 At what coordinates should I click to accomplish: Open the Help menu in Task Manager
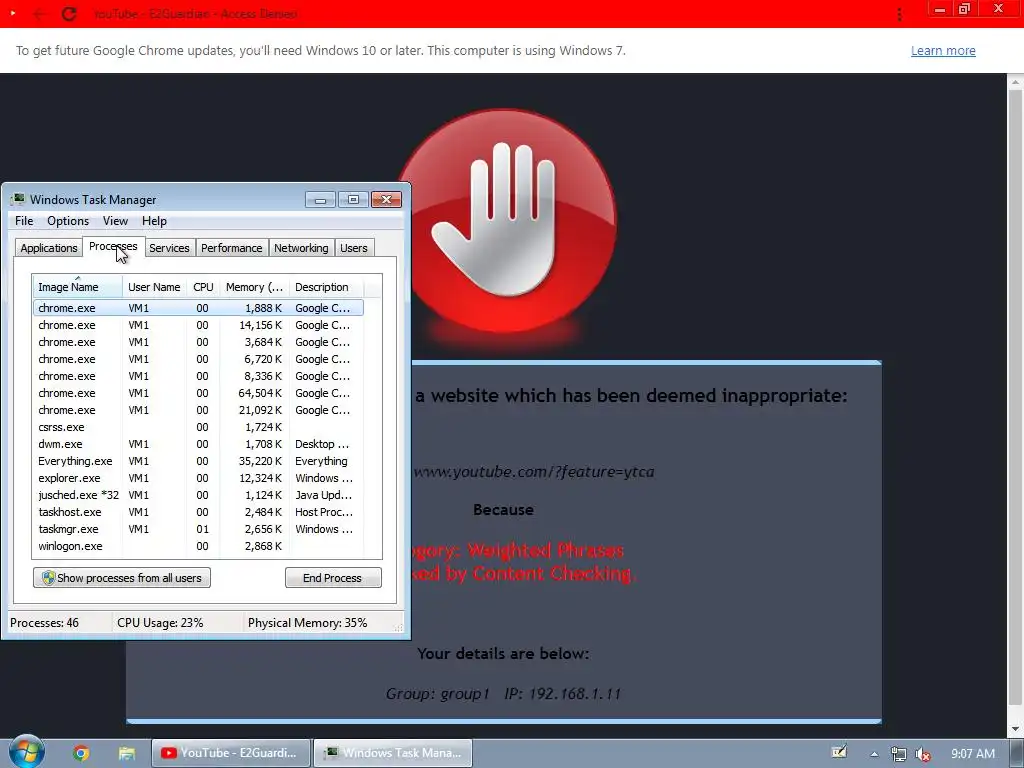pyautogui.click(x=154, y=221)
